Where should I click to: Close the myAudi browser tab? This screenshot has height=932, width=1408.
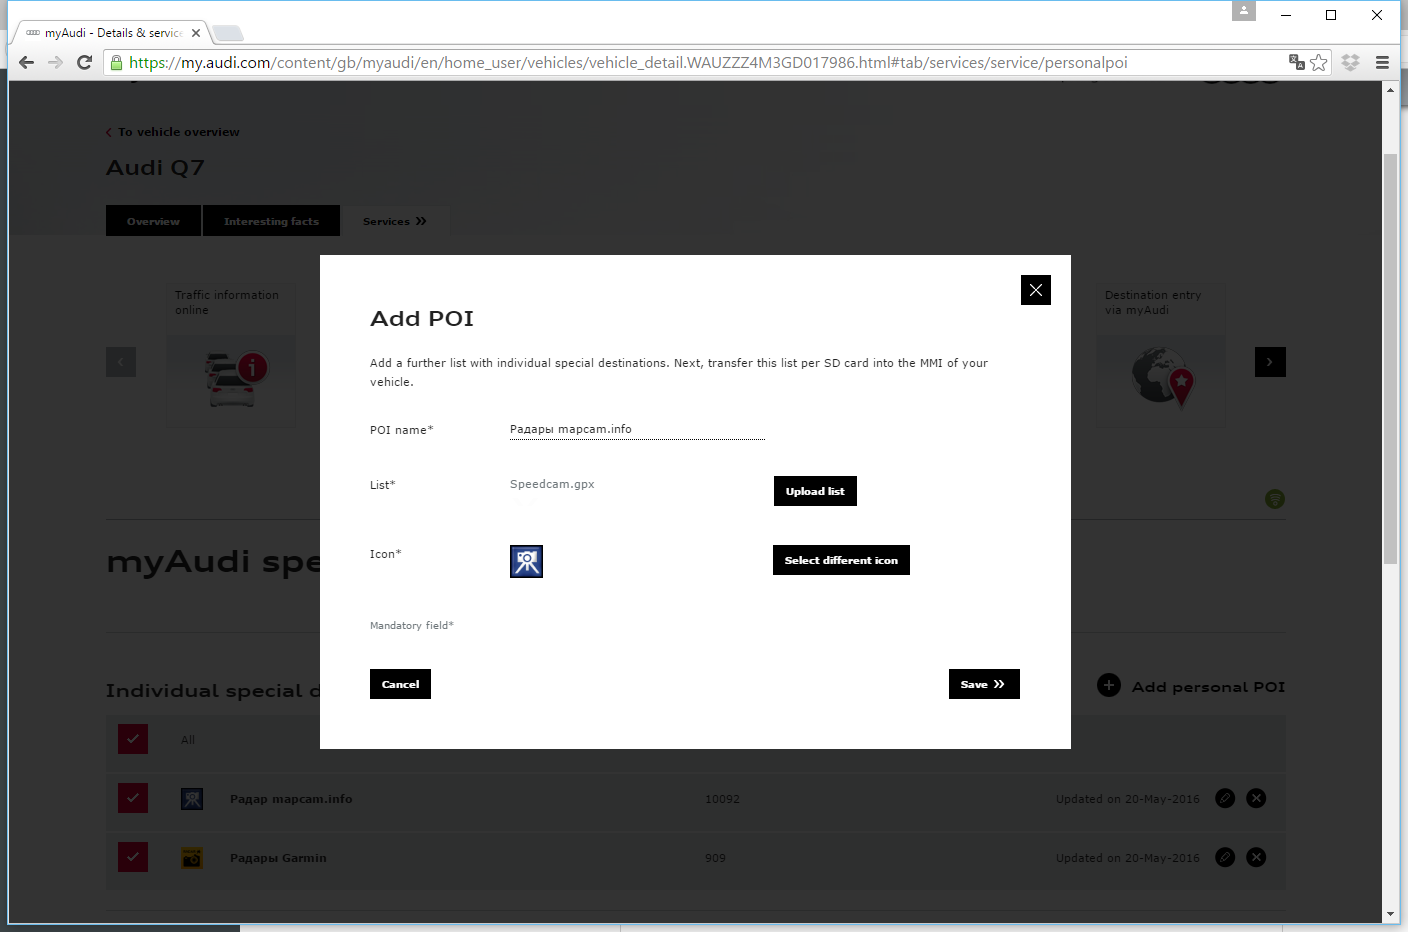tap(196, 33)
